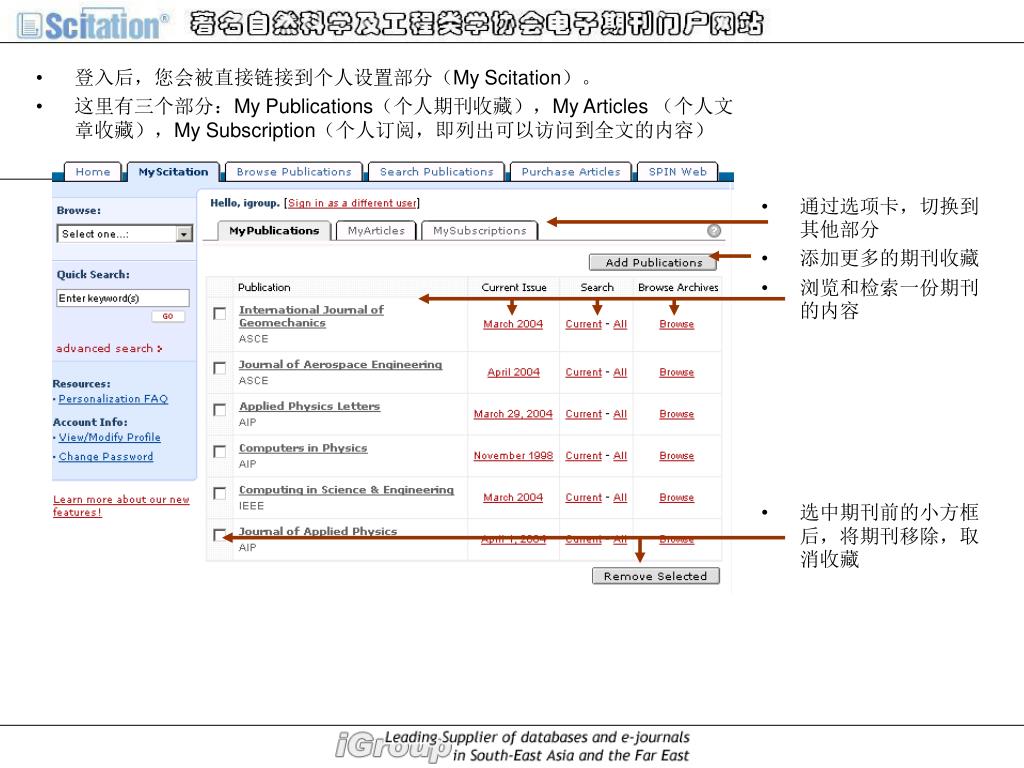The image size is (1024, 768).
Task: Click All search link for Applied Physics Letters
Action: pyautogui.click(x=620, y=414)
